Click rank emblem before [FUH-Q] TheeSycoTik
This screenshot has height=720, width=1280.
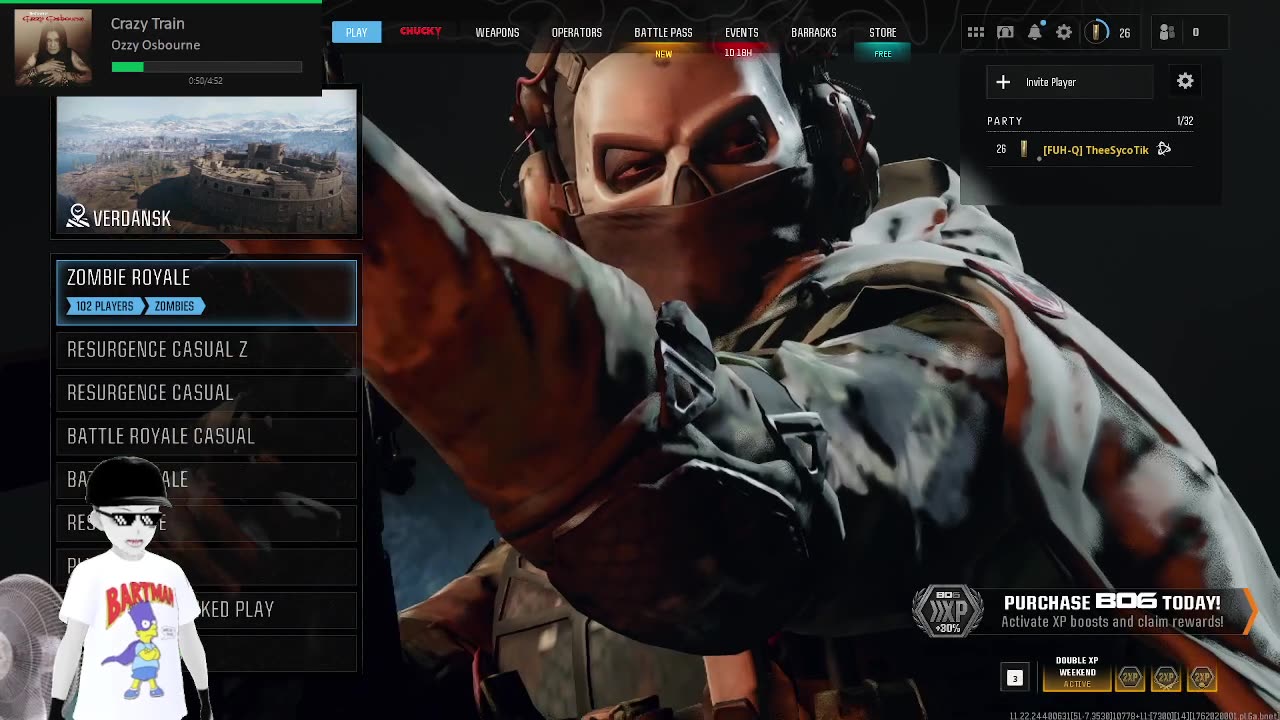coord(1023,149)
